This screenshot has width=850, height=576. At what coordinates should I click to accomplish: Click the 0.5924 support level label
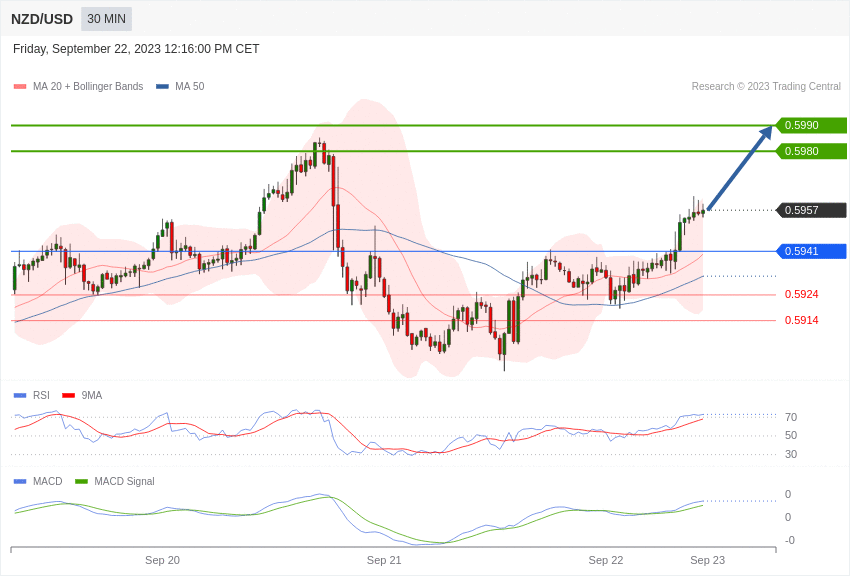pyautogui.click(x=801, y=294)
